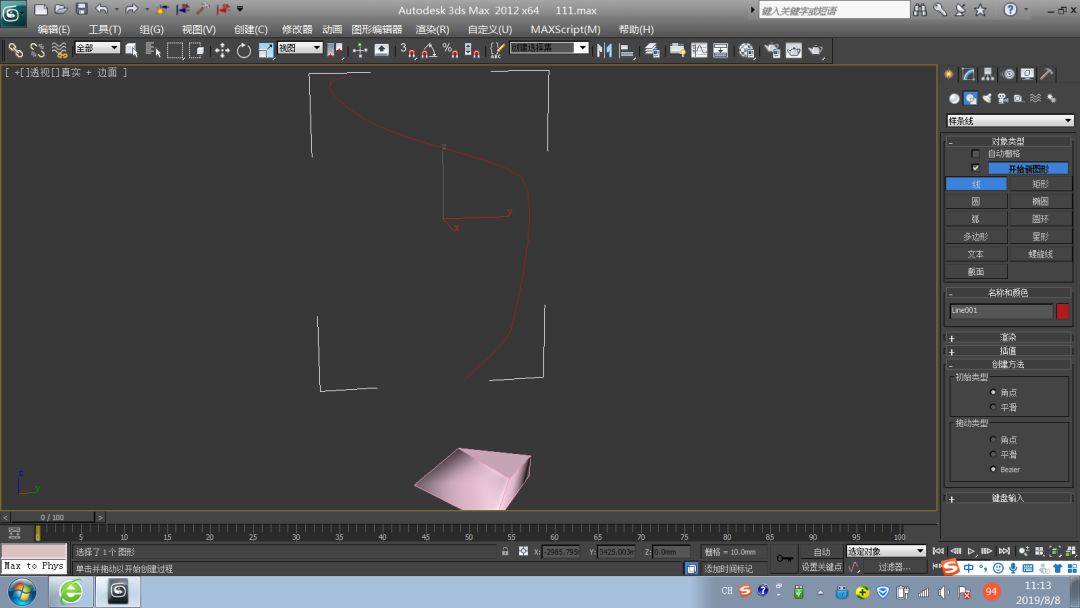Screen dimensions: 1080x608
Task: Switch to the Display command panel tab
Action: [1027, 74]
